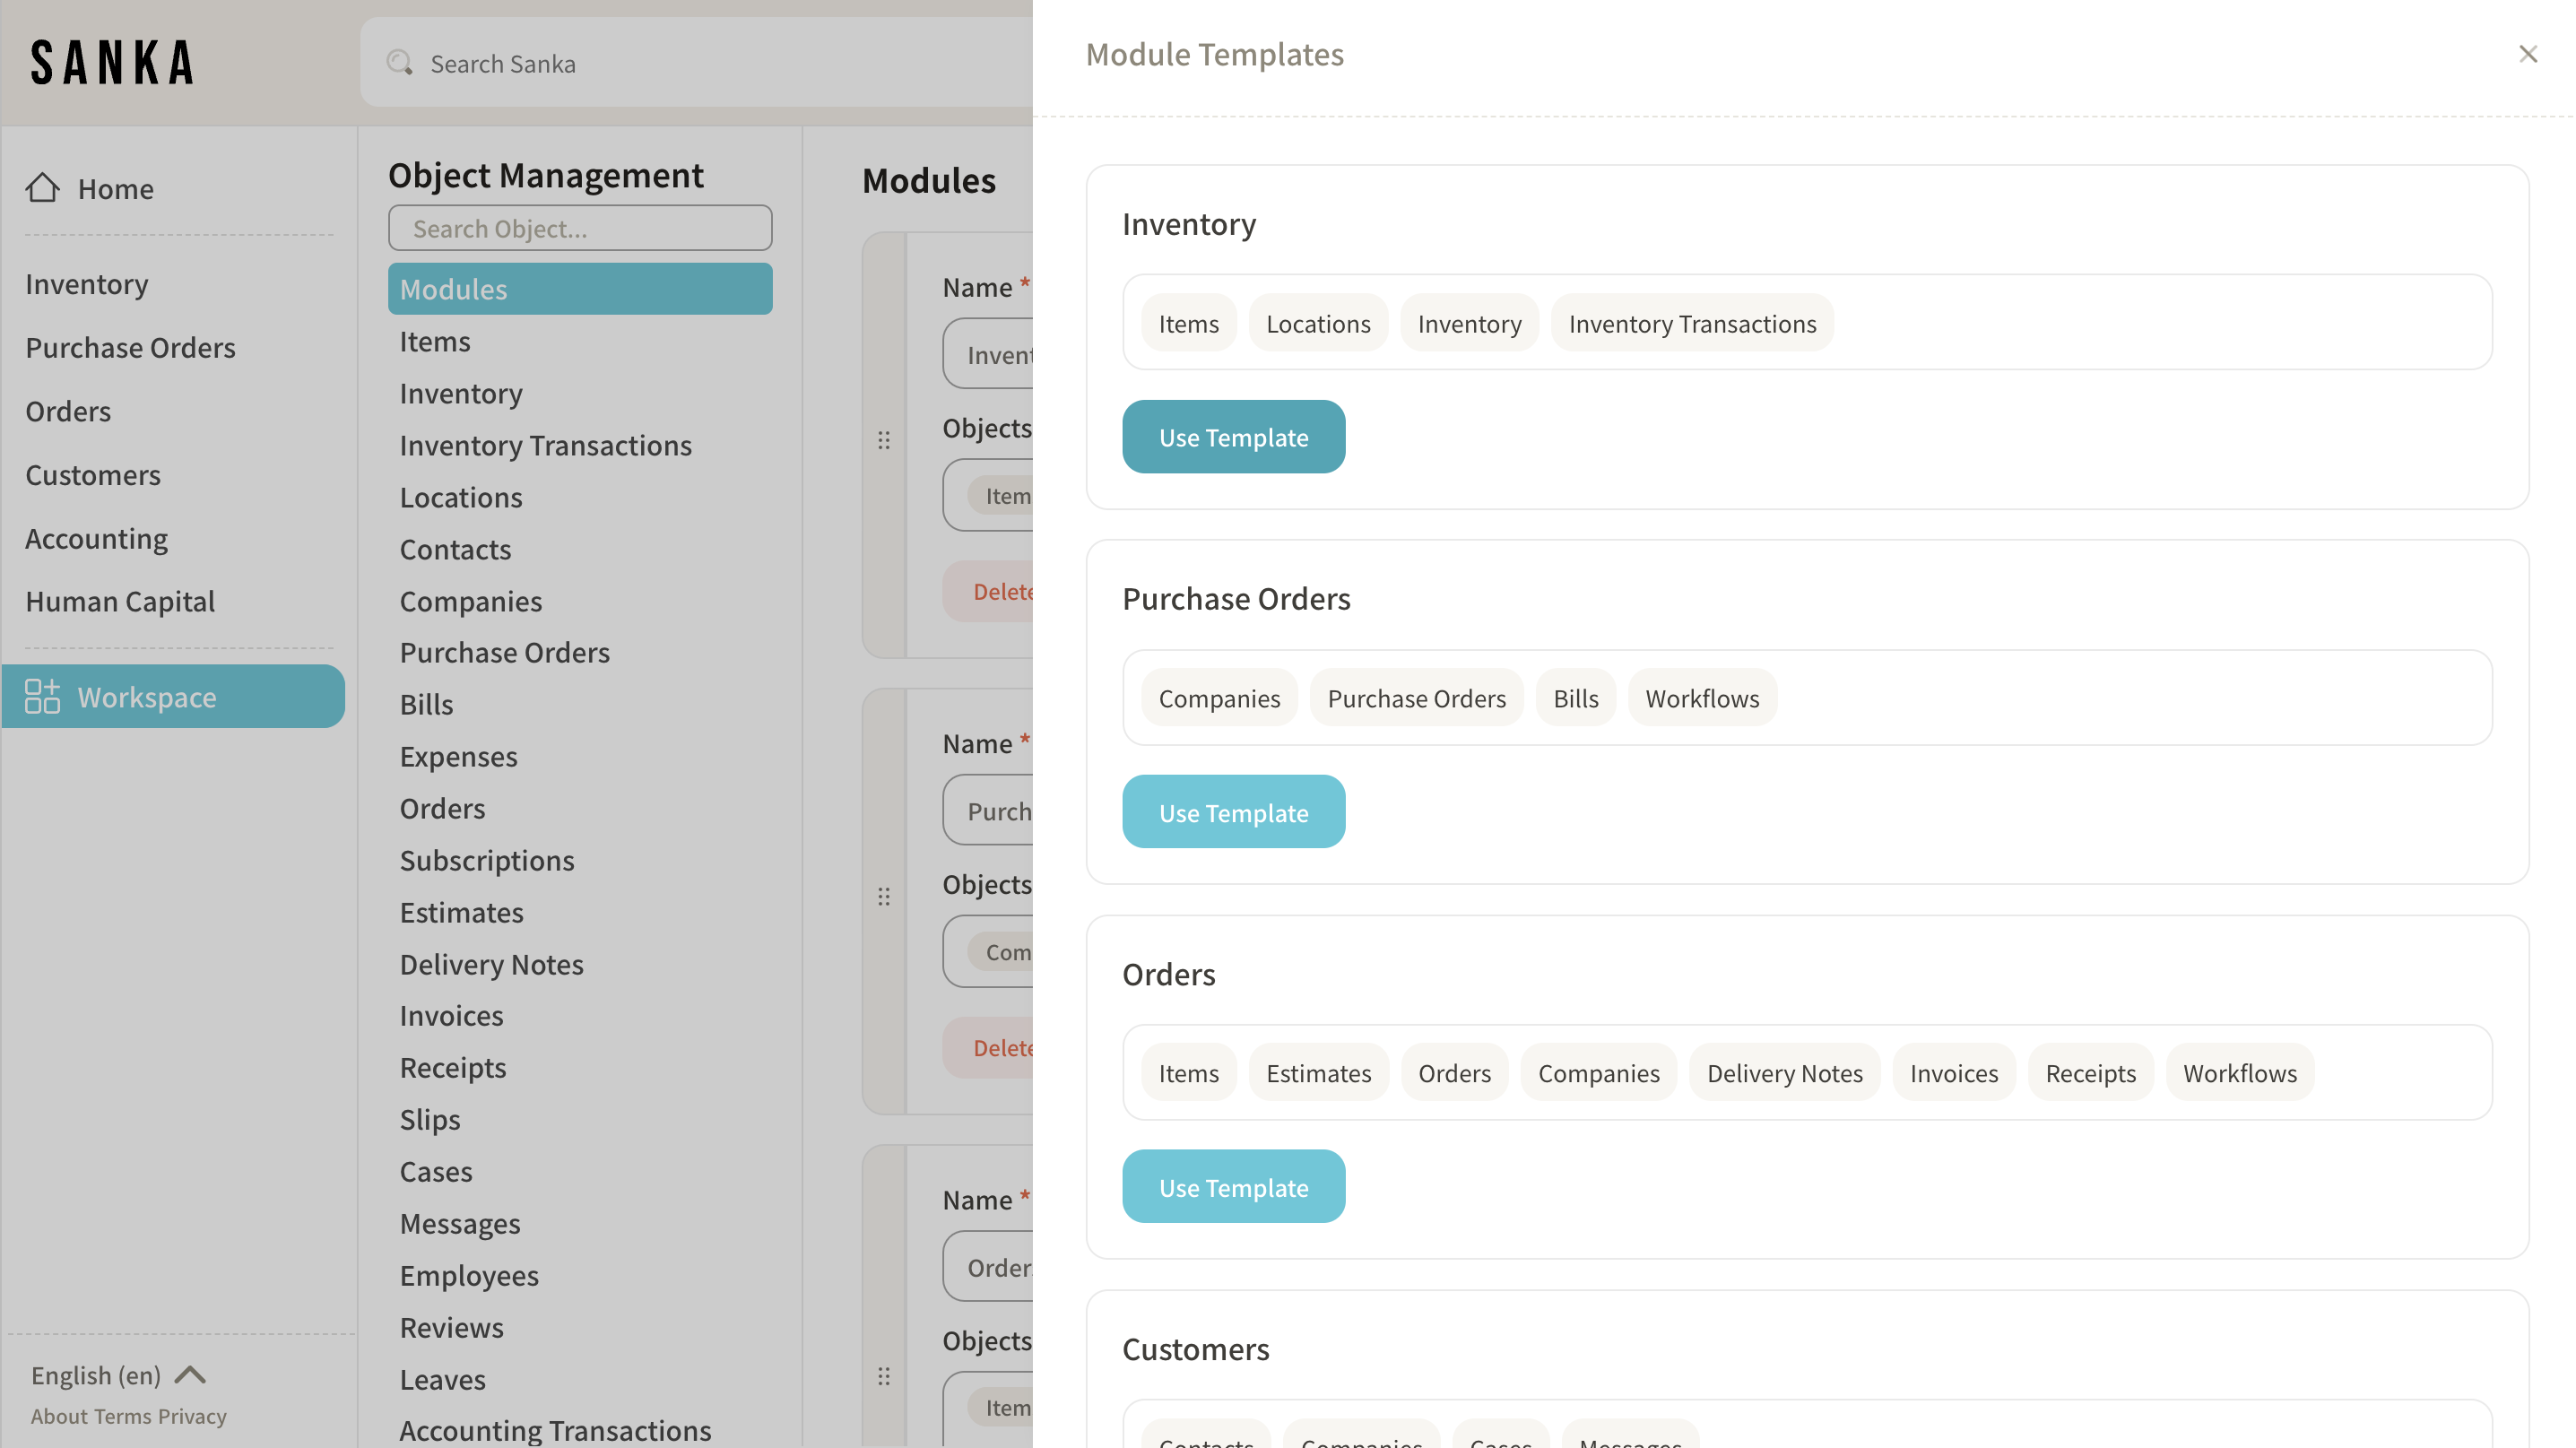Click the Inventory Transactions template chip
The width and height of the screenshot is (2576, 1448).
(1692, 323)
